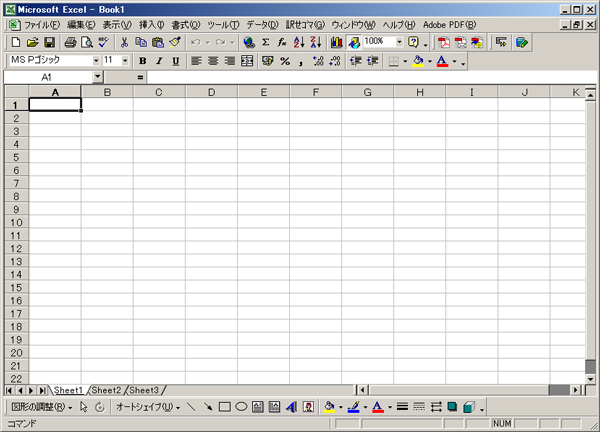Open a file using the Open folder icon

pos(33,42)
